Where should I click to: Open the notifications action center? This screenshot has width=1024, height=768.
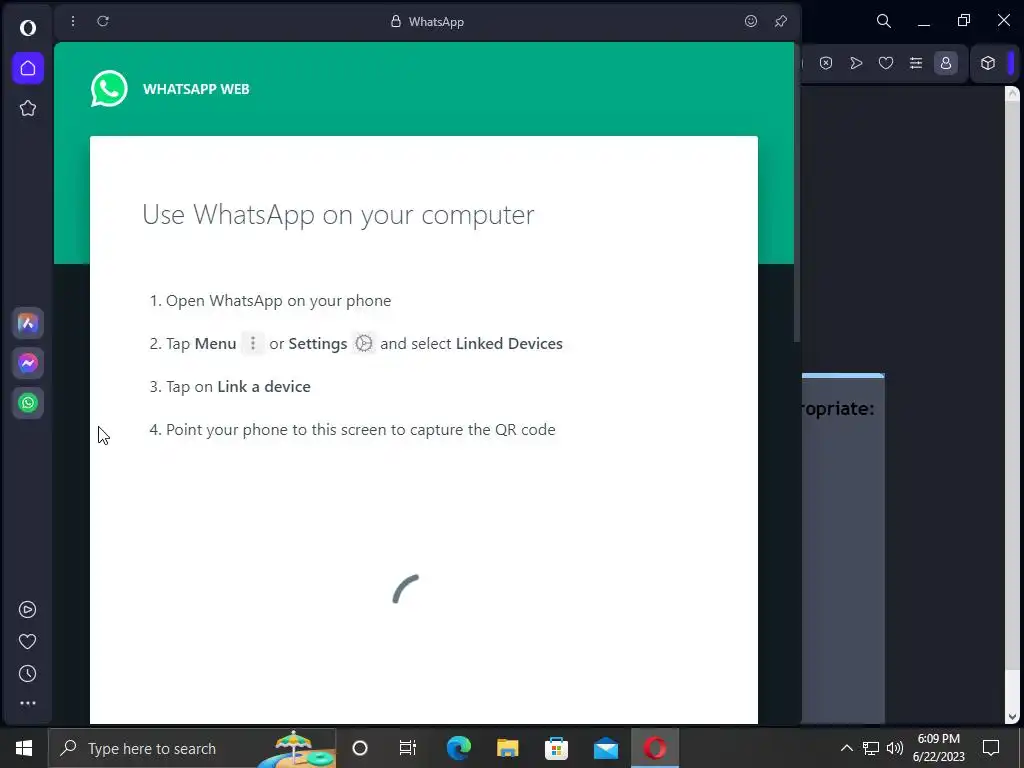click(991, 748)
